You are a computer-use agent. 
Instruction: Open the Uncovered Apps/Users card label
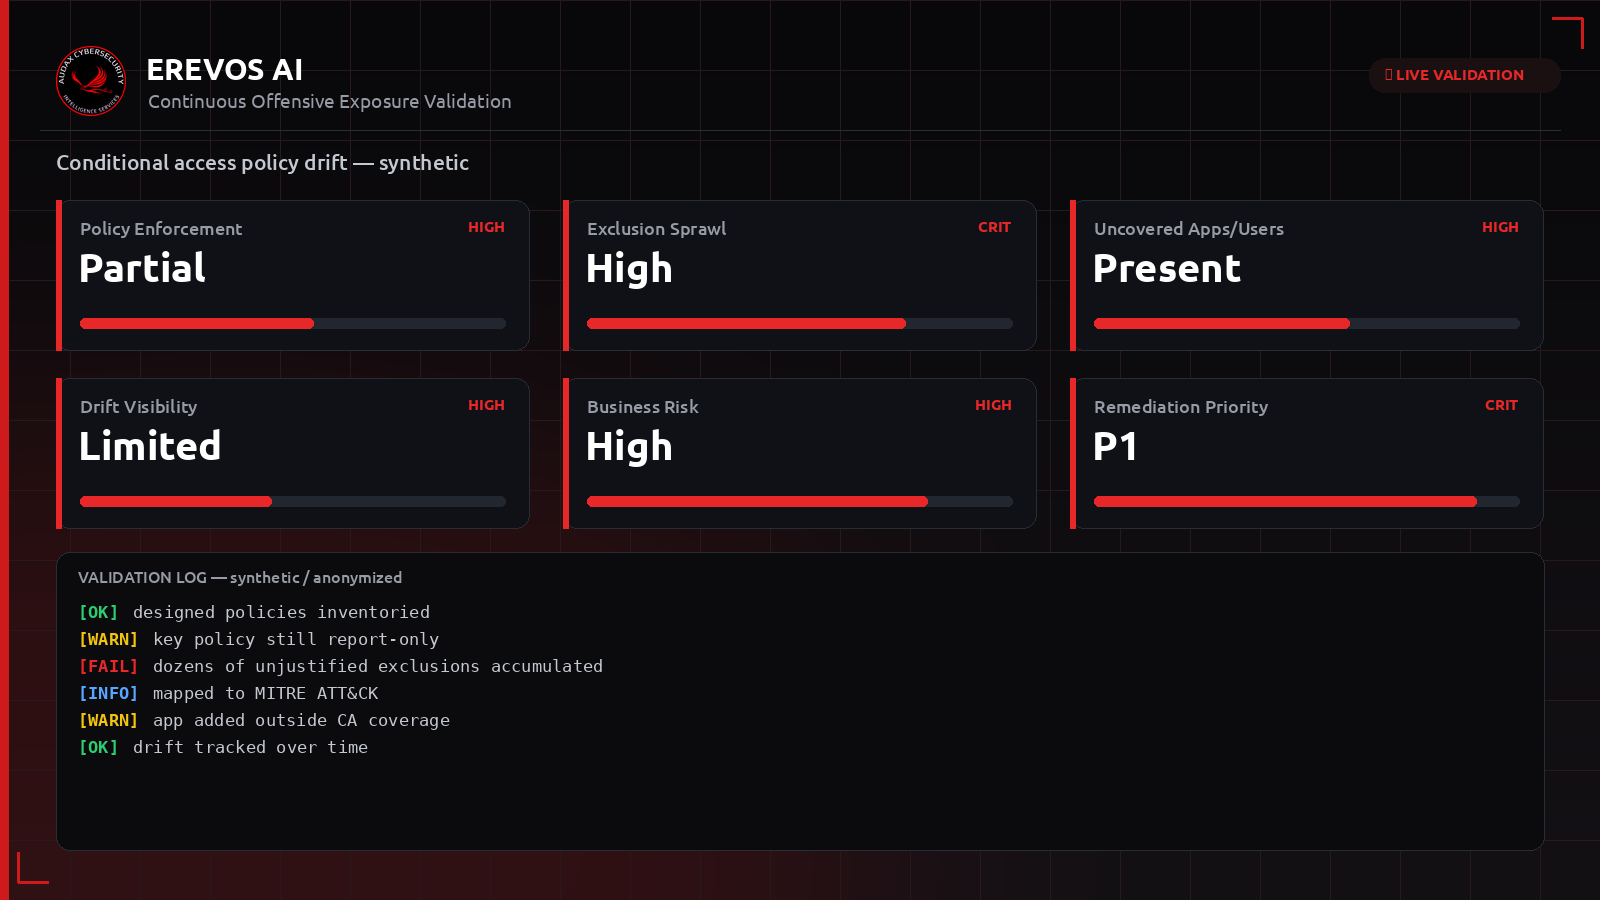pyautogui.click(x=1189, y=229)
